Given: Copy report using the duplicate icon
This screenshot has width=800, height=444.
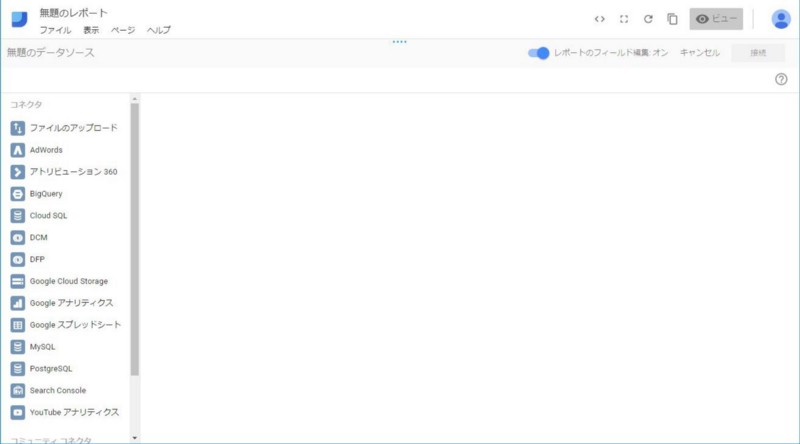Looking at the screenshot, I should point(672,19).
